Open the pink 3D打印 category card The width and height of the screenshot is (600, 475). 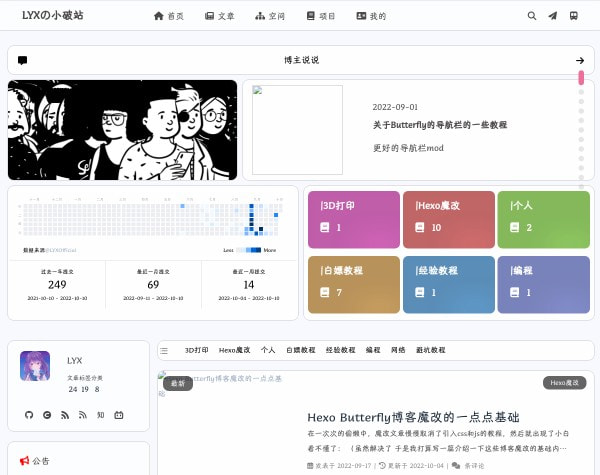pyautogui.click(x=351, y=217)
